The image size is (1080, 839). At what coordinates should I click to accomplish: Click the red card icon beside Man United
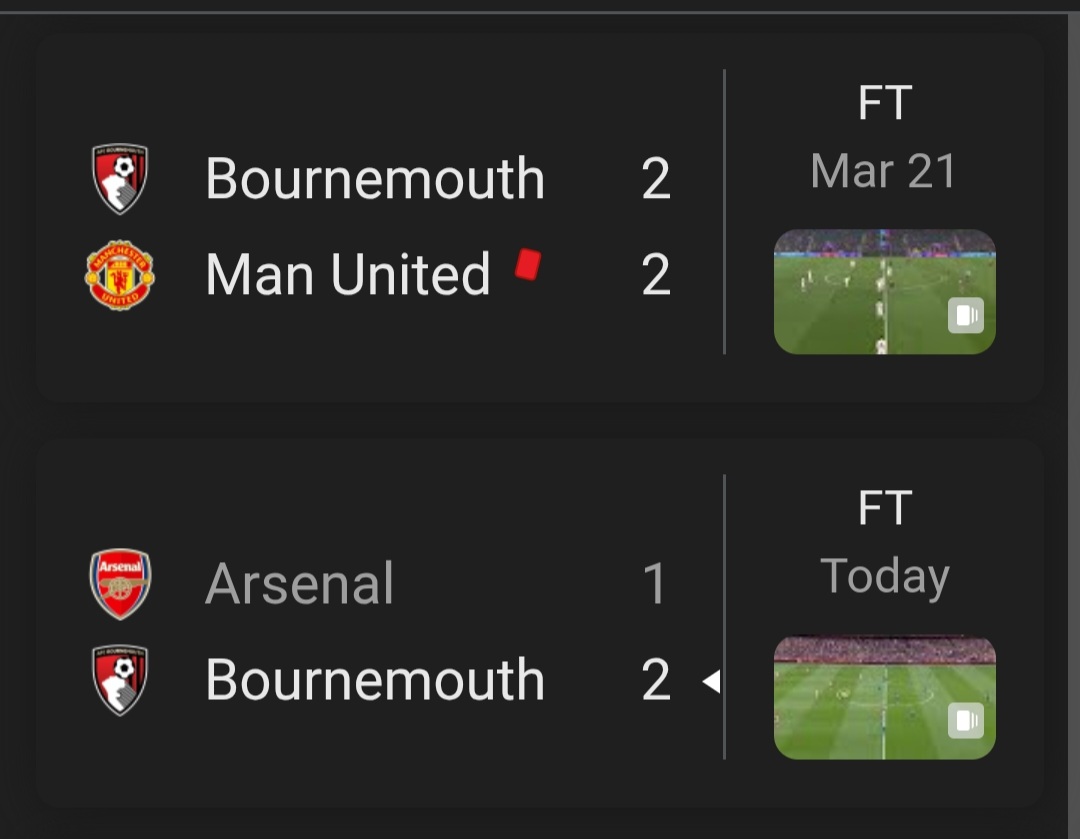tap(528, 264)
